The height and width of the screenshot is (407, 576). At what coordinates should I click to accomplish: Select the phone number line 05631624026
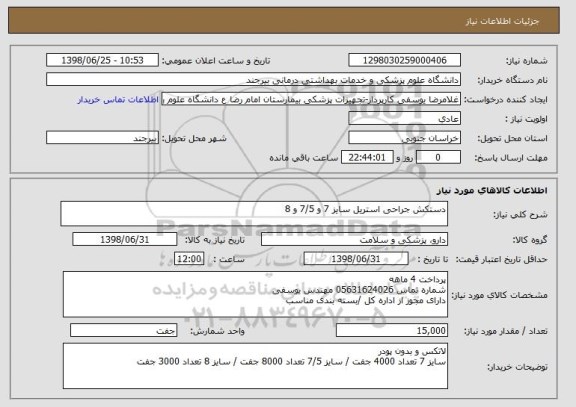click(x=359, y=290)
